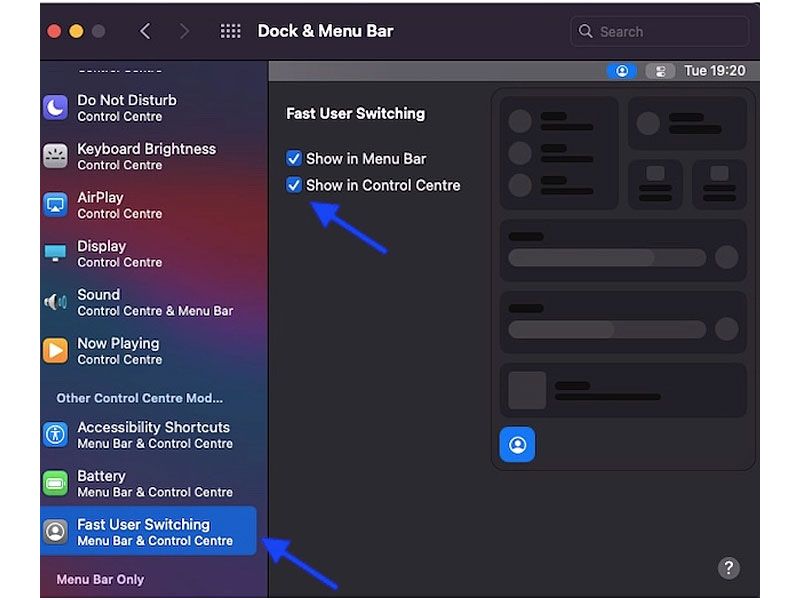Toggle Show in Control Centre checkbox
799x600 pixels.
click(x=294, y=185)
